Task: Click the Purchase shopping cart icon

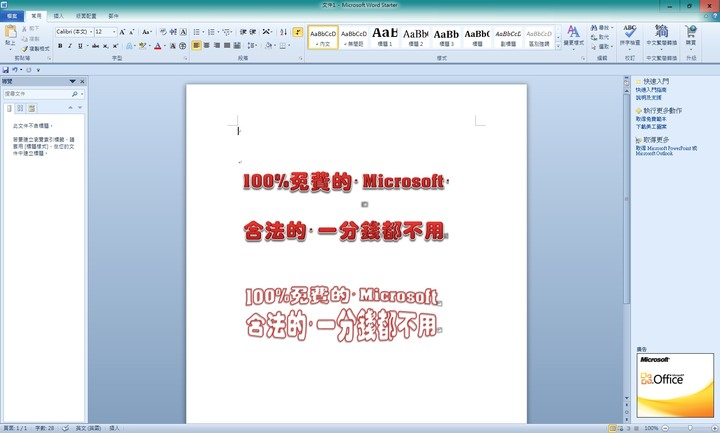Action: click(x=691, y=31)
